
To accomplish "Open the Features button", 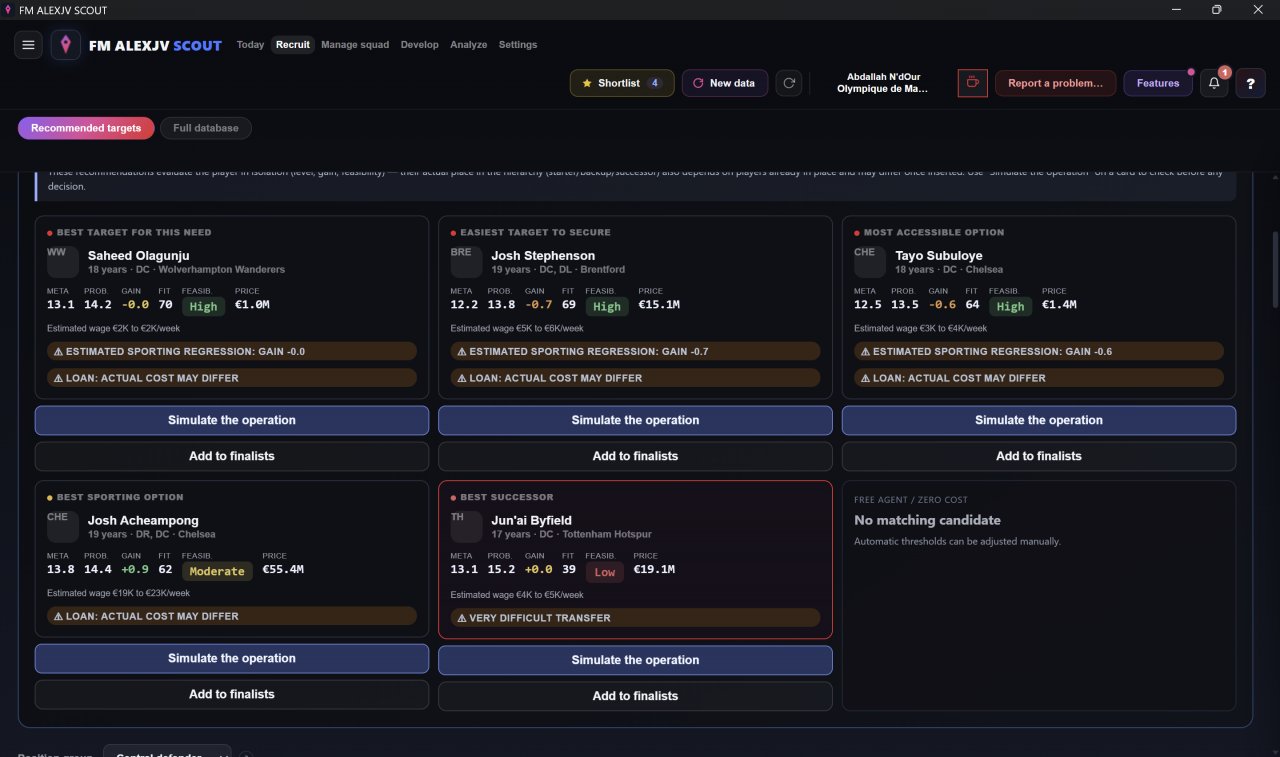I will click(x=1158, y=83).
